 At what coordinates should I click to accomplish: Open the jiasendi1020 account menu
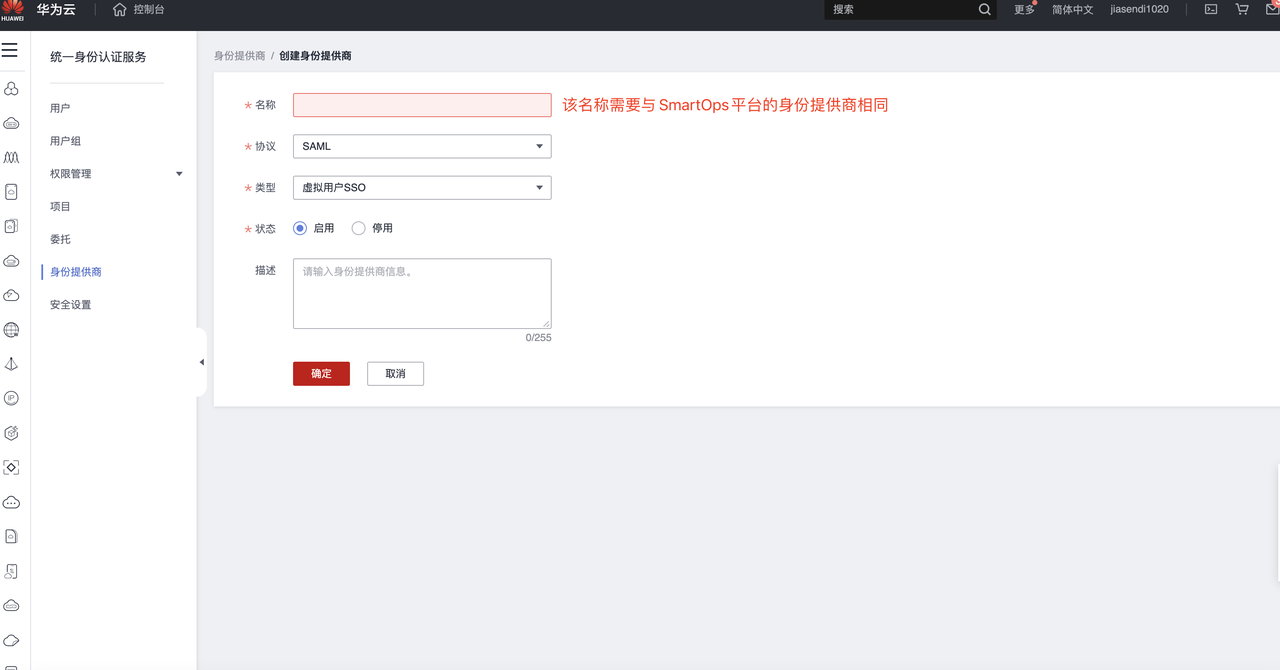pyautogui.click(x=1139, y=9)
